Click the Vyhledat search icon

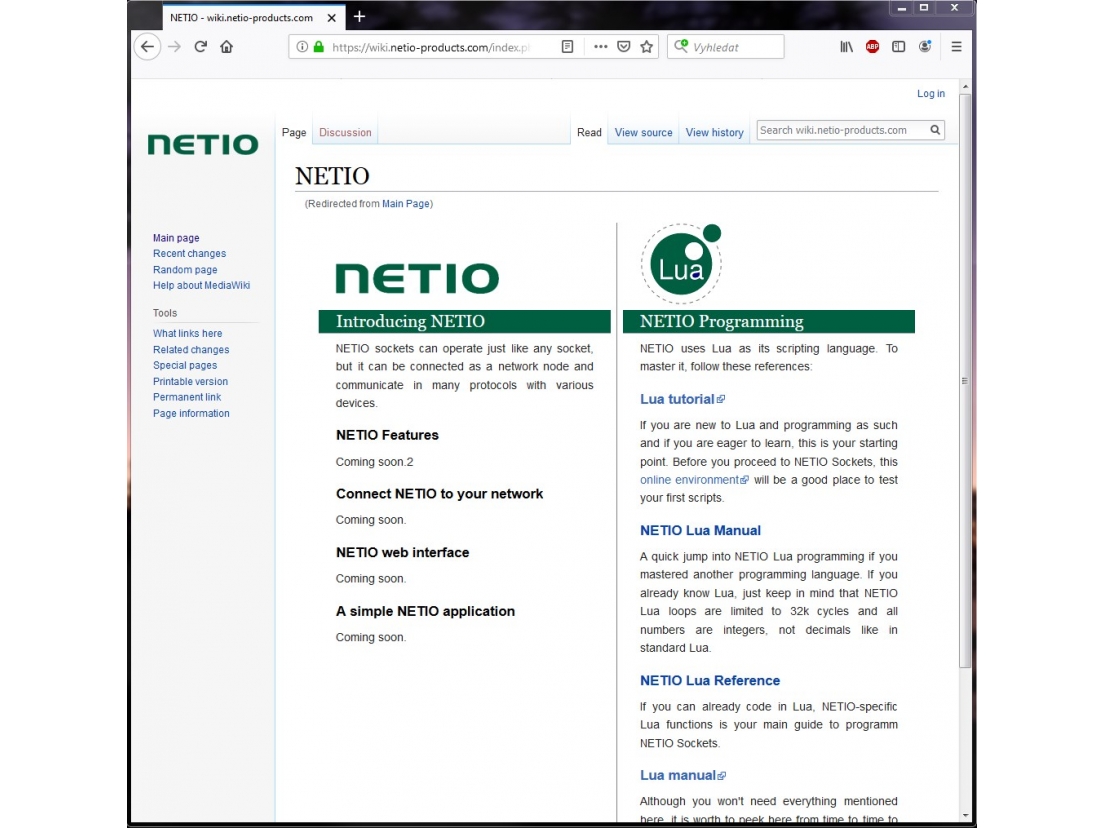tap(681, 46)
